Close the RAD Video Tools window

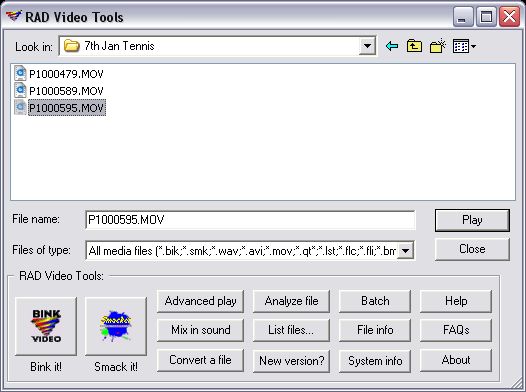(x=509, y=16)
